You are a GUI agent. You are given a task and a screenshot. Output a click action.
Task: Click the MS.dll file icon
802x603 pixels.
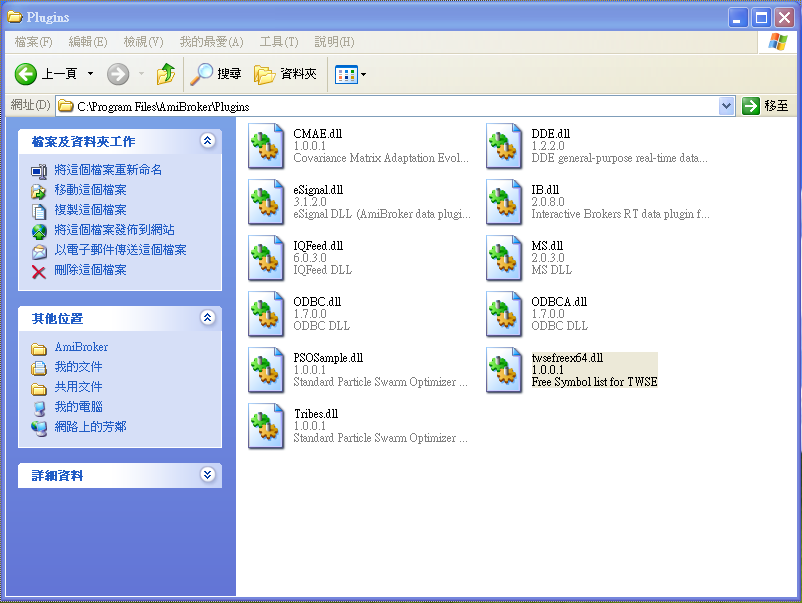tap(504, 258)
